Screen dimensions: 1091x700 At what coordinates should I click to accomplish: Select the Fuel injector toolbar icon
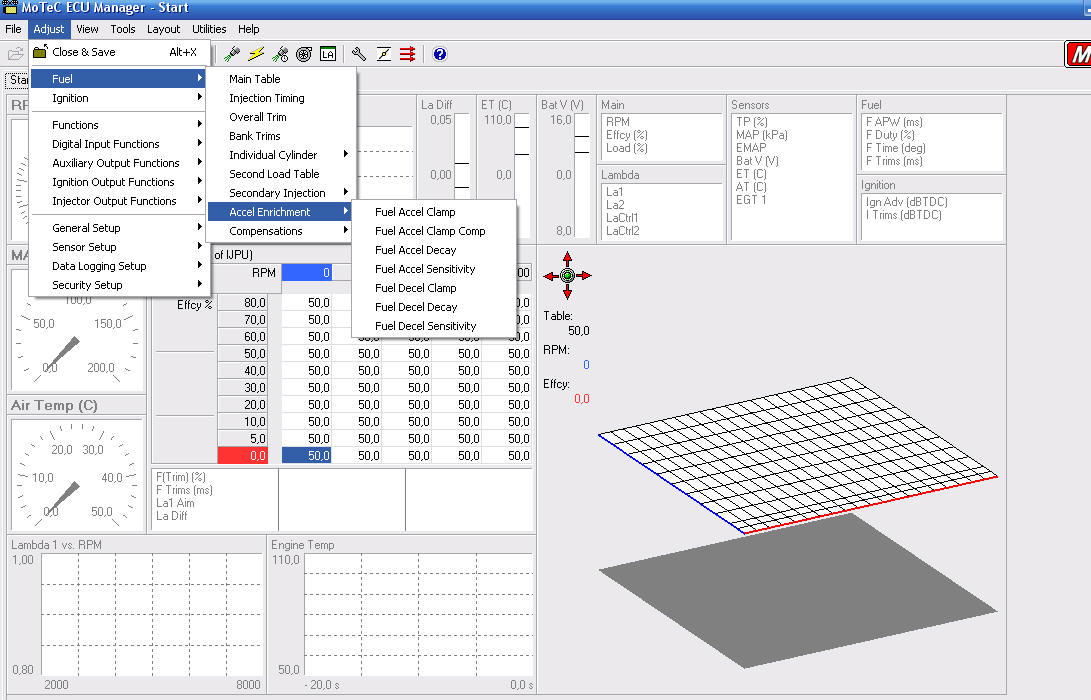pos(232,54)
